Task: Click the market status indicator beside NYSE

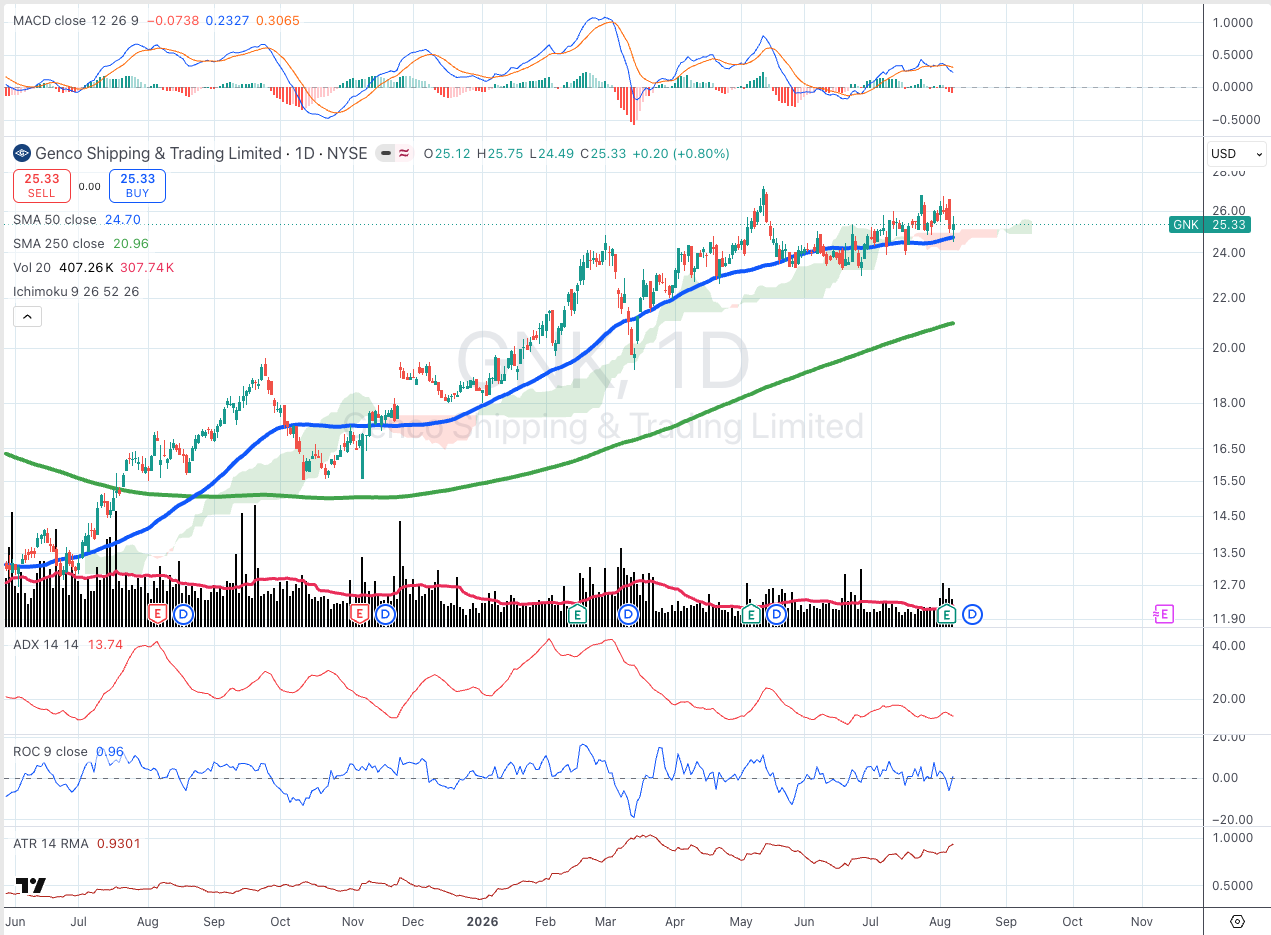Action: pos(385,153)
